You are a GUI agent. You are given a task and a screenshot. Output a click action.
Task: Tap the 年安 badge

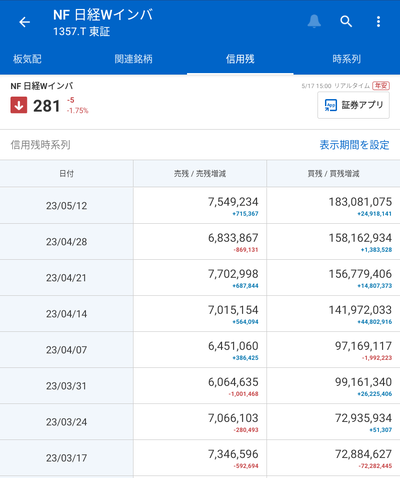[x=381, y=86]
